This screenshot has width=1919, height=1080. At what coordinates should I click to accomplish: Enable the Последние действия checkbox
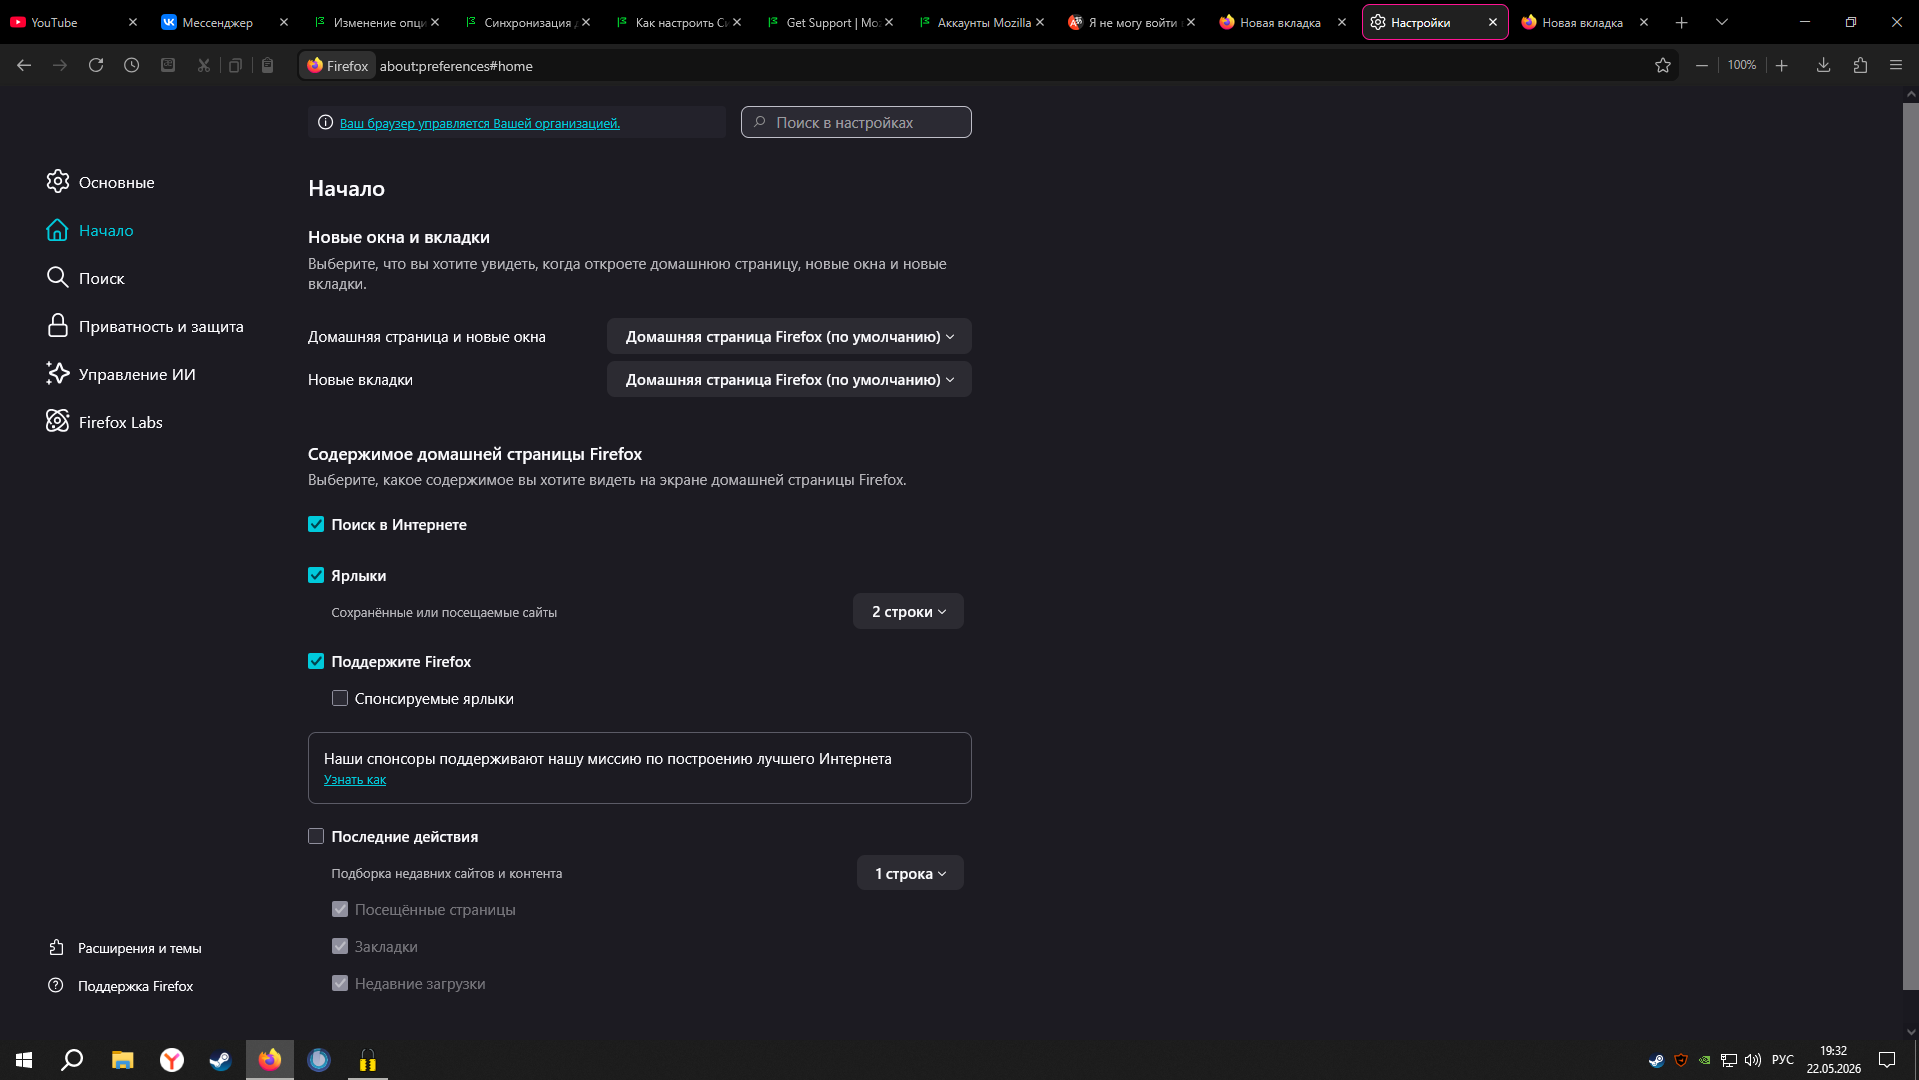pos(316,836)
